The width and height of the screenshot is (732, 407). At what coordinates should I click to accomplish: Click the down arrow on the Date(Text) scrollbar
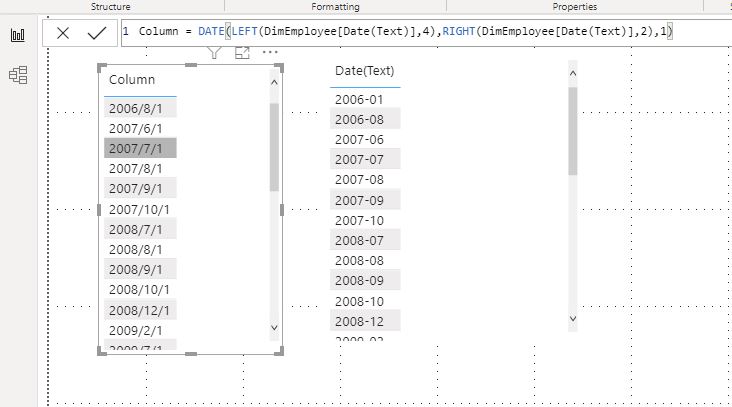[x=573, y=318]
